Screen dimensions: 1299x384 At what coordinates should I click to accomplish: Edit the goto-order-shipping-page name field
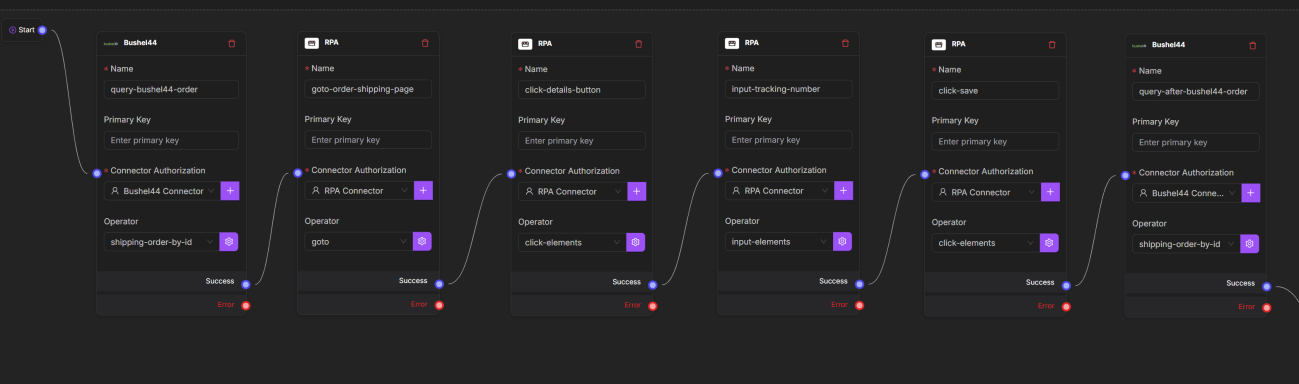tap(368, 88)
